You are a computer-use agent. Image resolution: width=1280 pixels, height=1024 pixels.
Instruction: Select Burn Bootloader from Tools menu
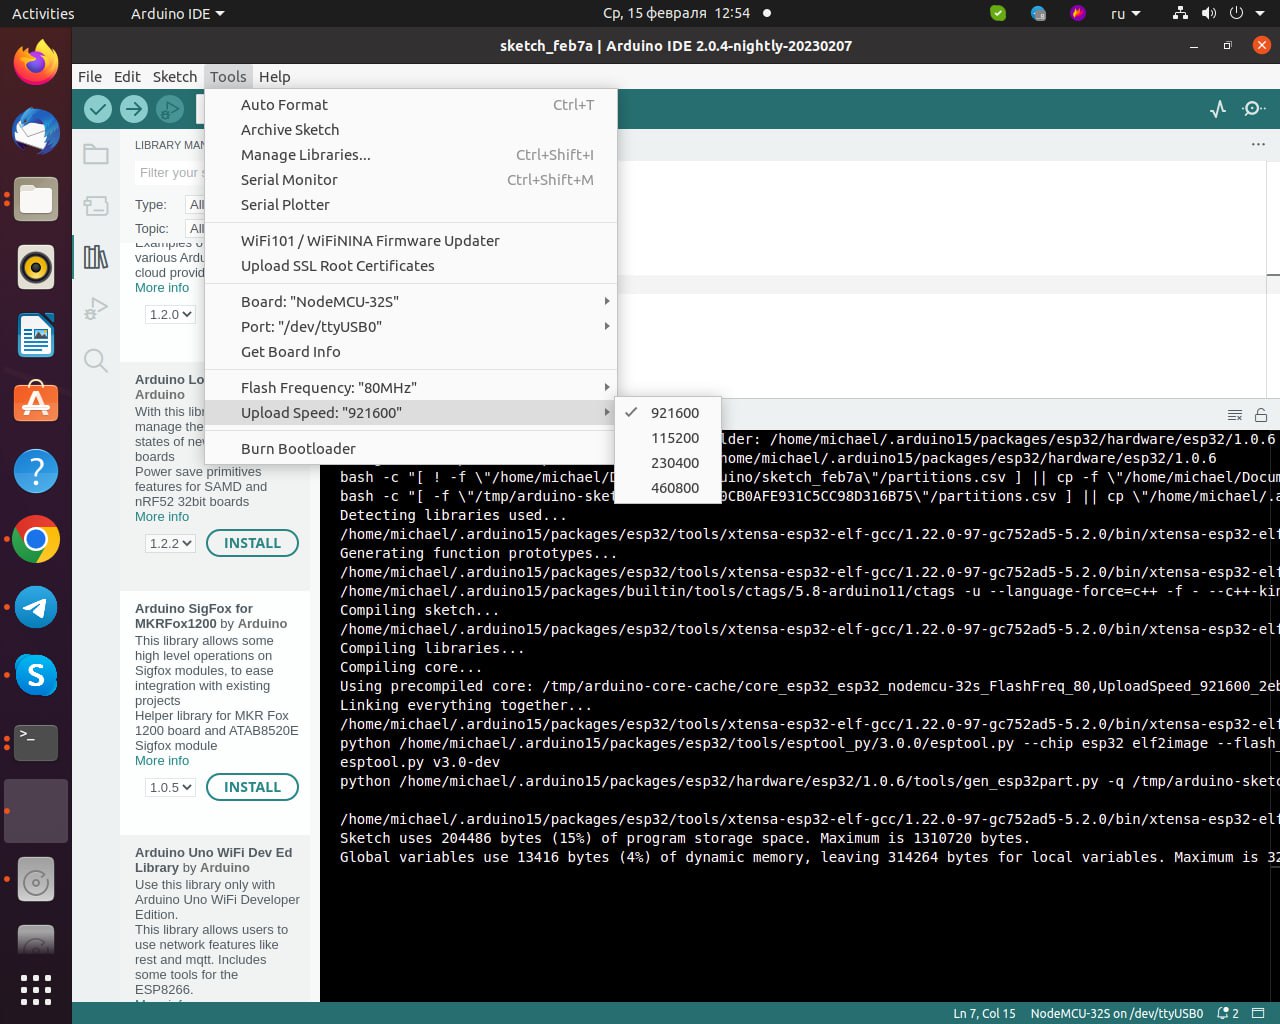coord(298,449)
